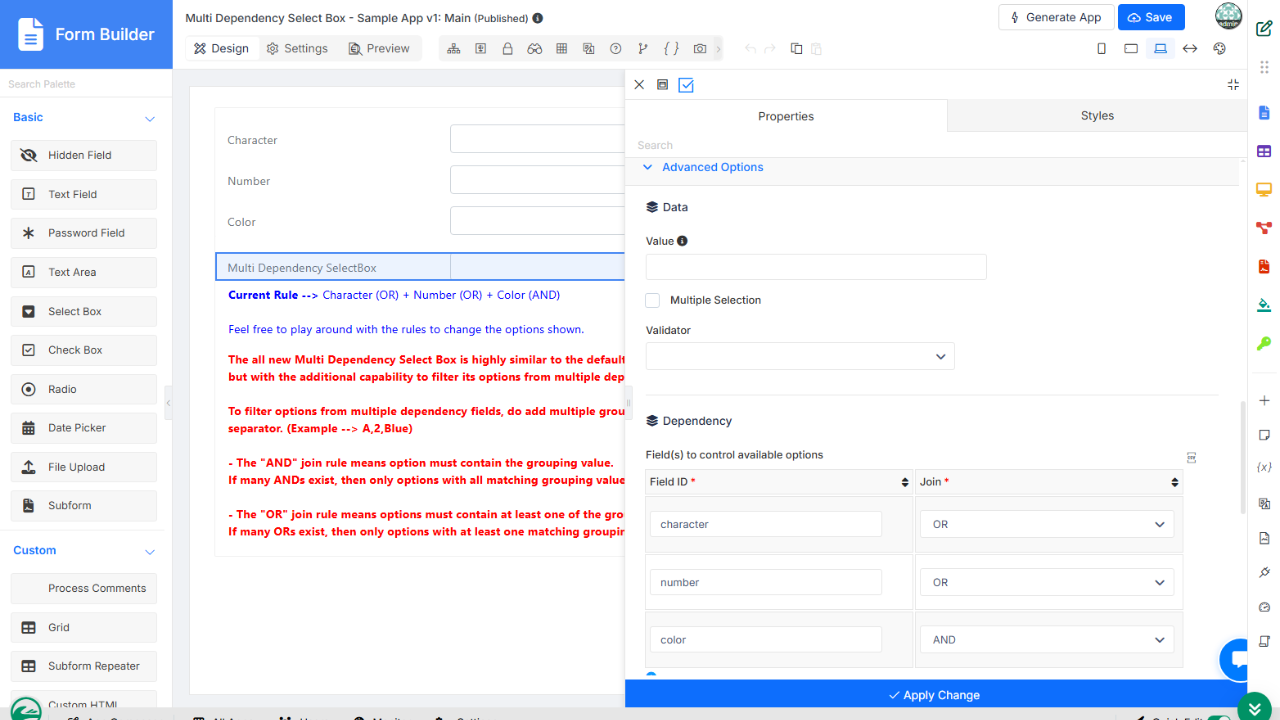The height and width of the screenshot is (720, 1280).
Task: Collapse the properties panel with shrink icon
Action: pos(1233,85)
